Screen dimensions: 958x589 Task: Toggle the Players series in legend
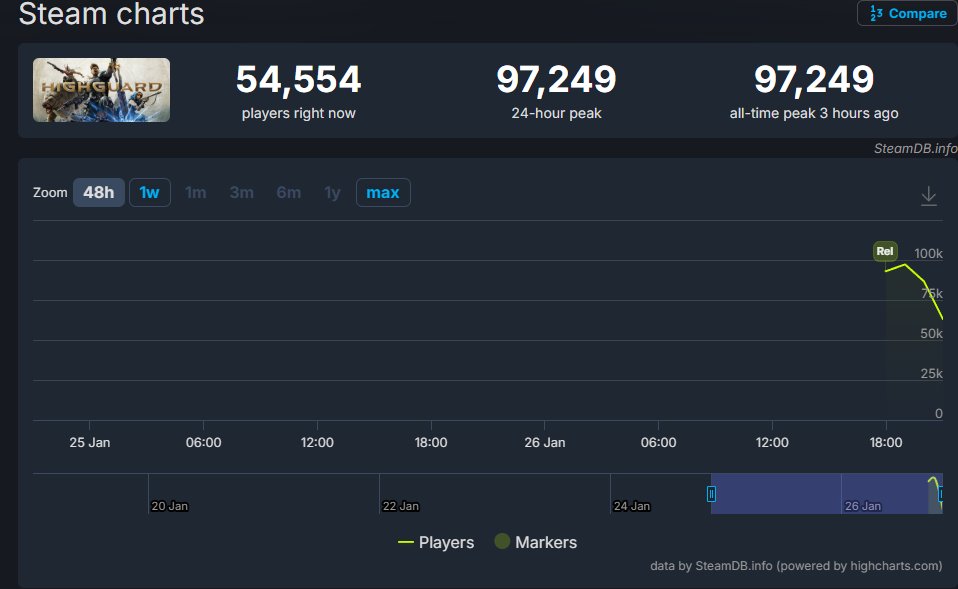[x=436, y=542]
